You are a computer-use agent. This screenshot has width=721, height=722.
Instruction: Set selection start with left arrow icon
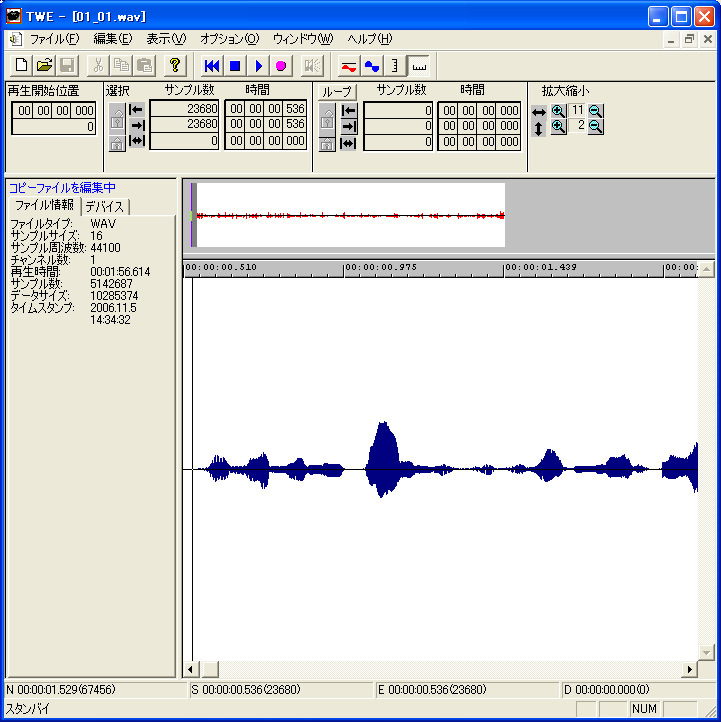point(136,110)
